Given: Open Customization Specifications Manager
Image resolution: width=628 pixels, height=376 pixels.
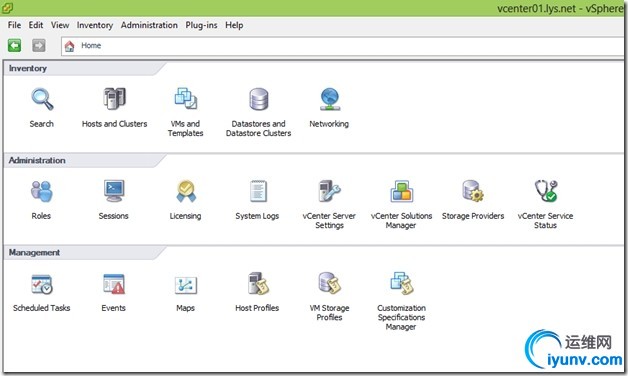Looking at the screenshot, I should 402,283.
